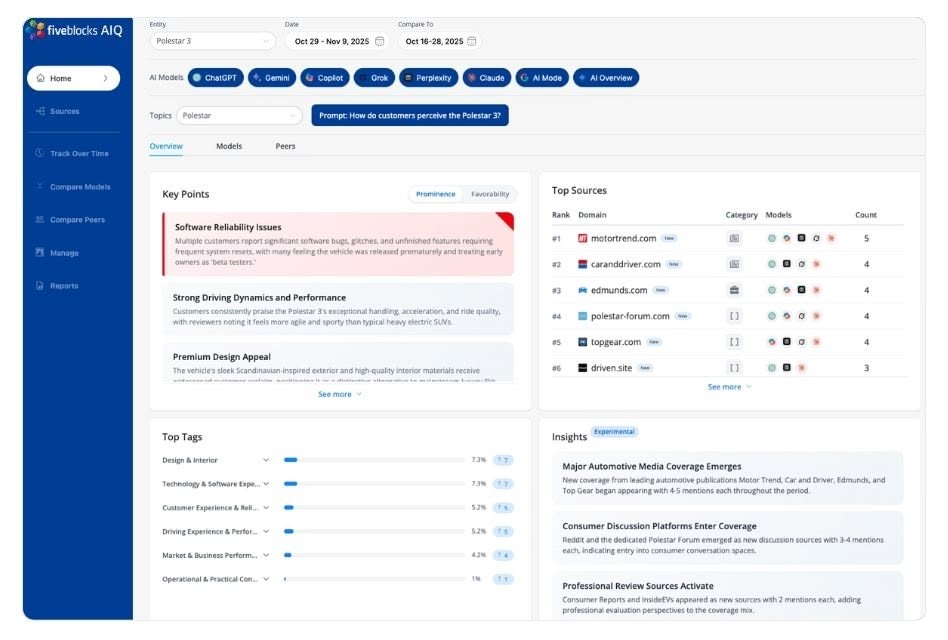Open Track Over Time clock icon
The width and height of the screenshot is (948, 640).
coord(40,153)
